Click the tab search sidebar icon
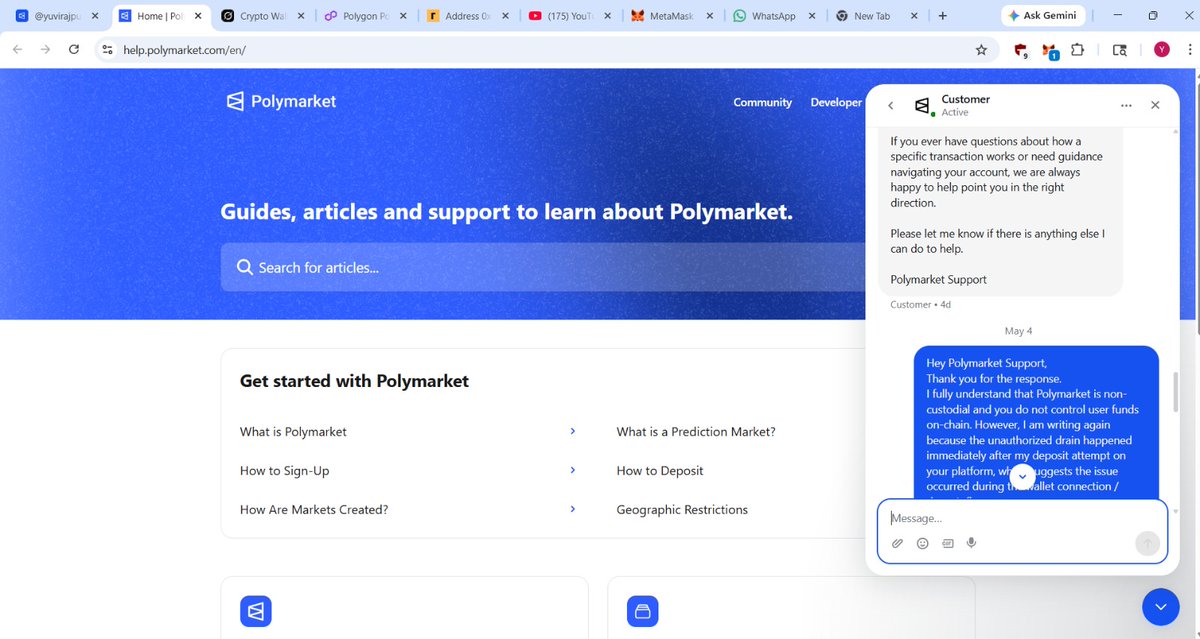The height and width of the screenshot is (639, 1200). point(1120,50)
